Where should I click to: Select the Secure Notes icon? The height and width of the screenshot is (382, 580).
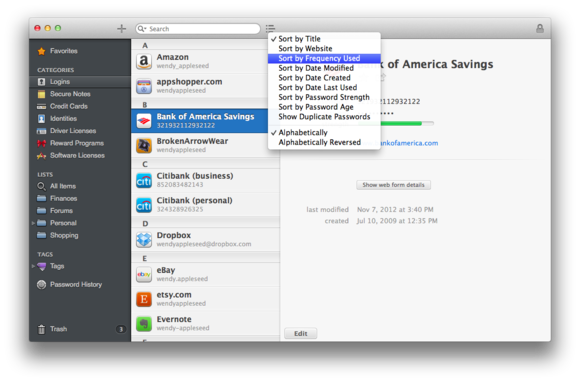[41, 94]
